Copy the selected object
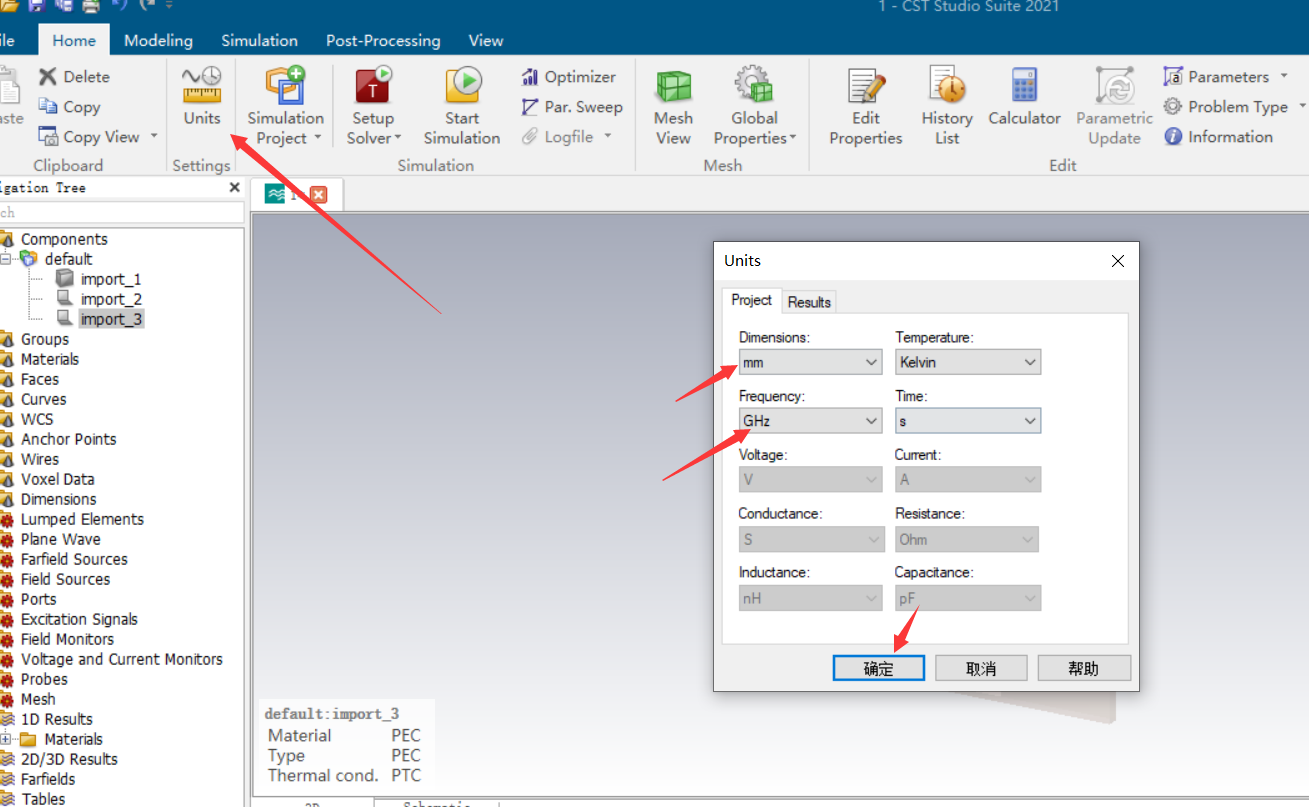Screen dimensions: 1309x807 (x=69, y=107)
